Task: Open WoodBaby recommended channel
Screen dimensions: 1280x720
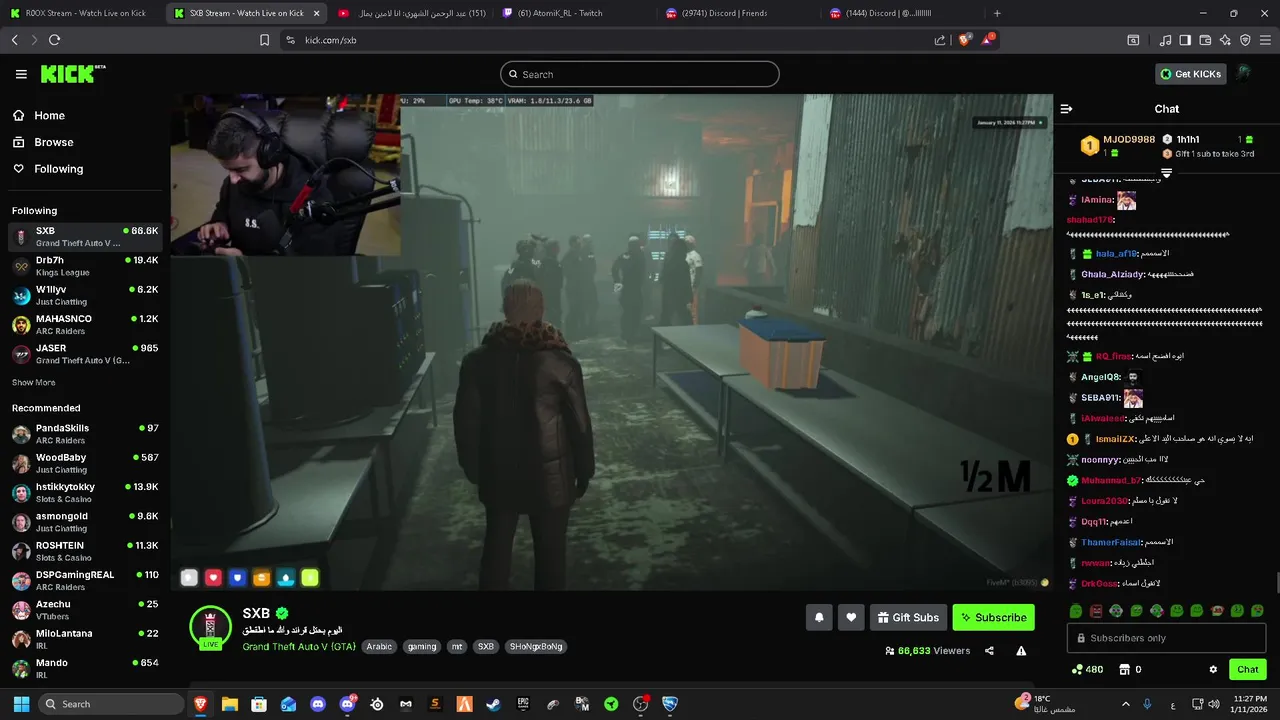Action: (84, 463)
